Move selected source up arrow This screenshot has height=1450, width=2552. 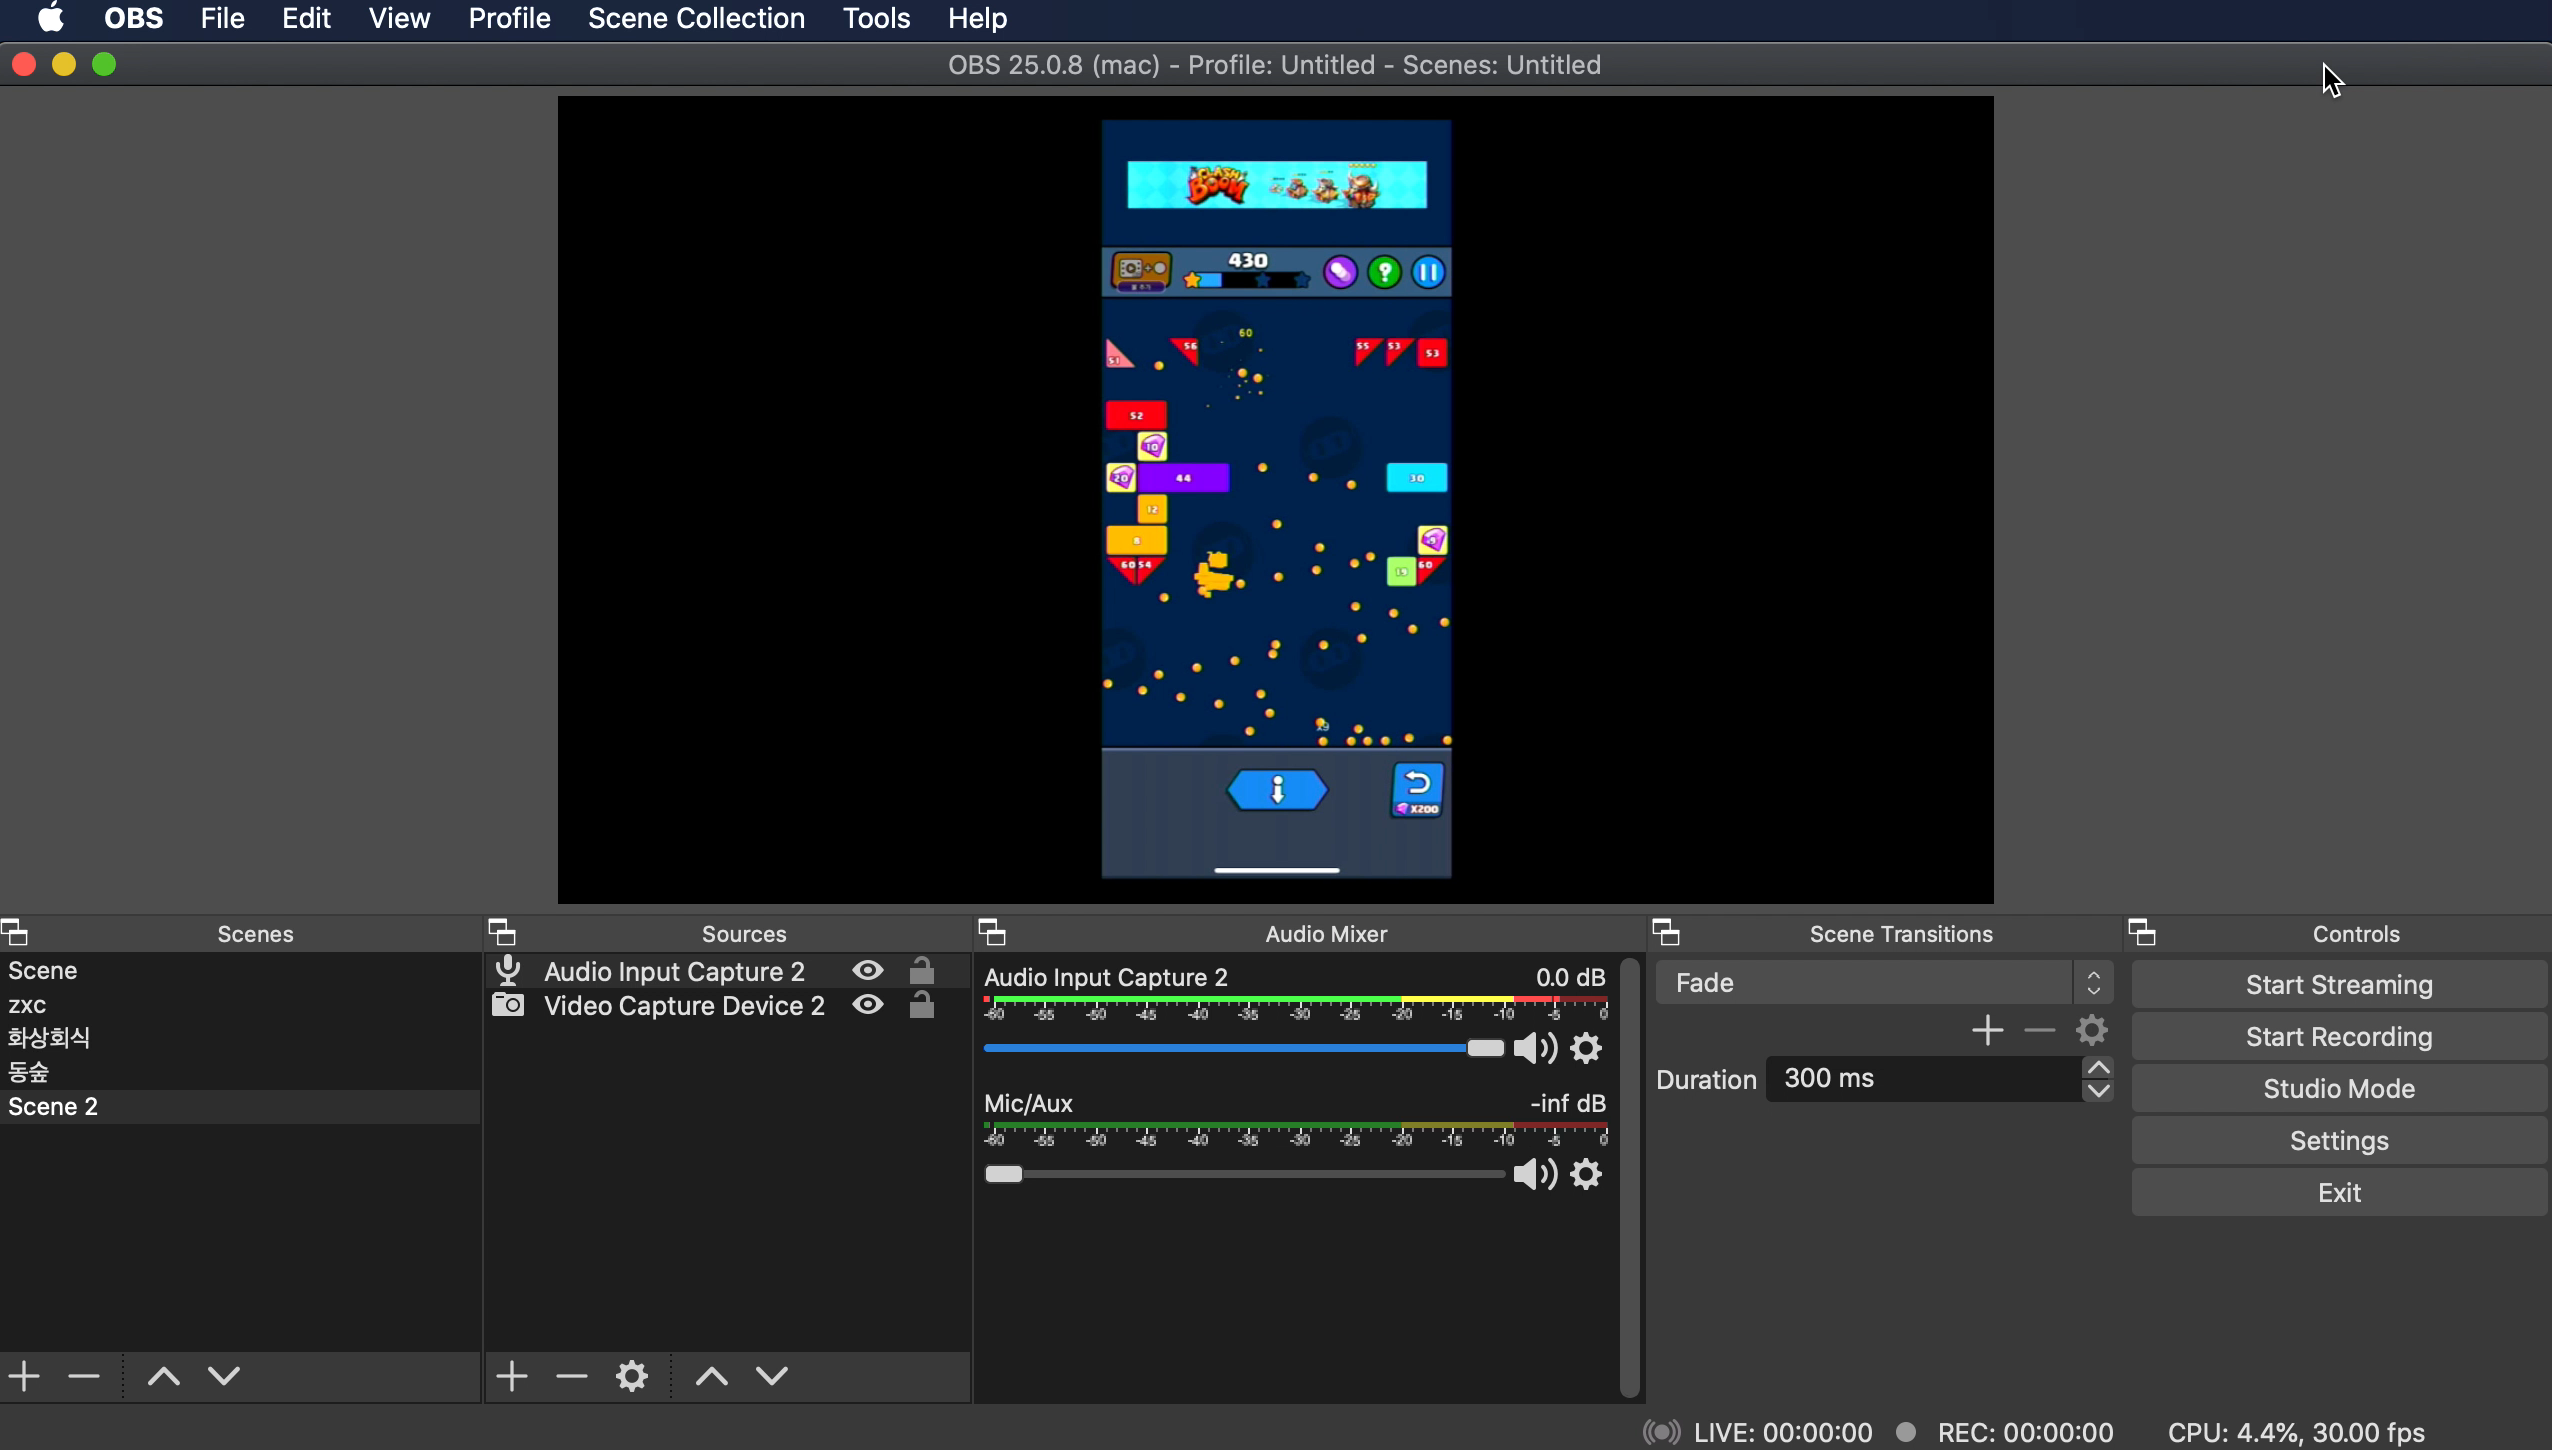pyautogui.click(x=712, y=1377)
